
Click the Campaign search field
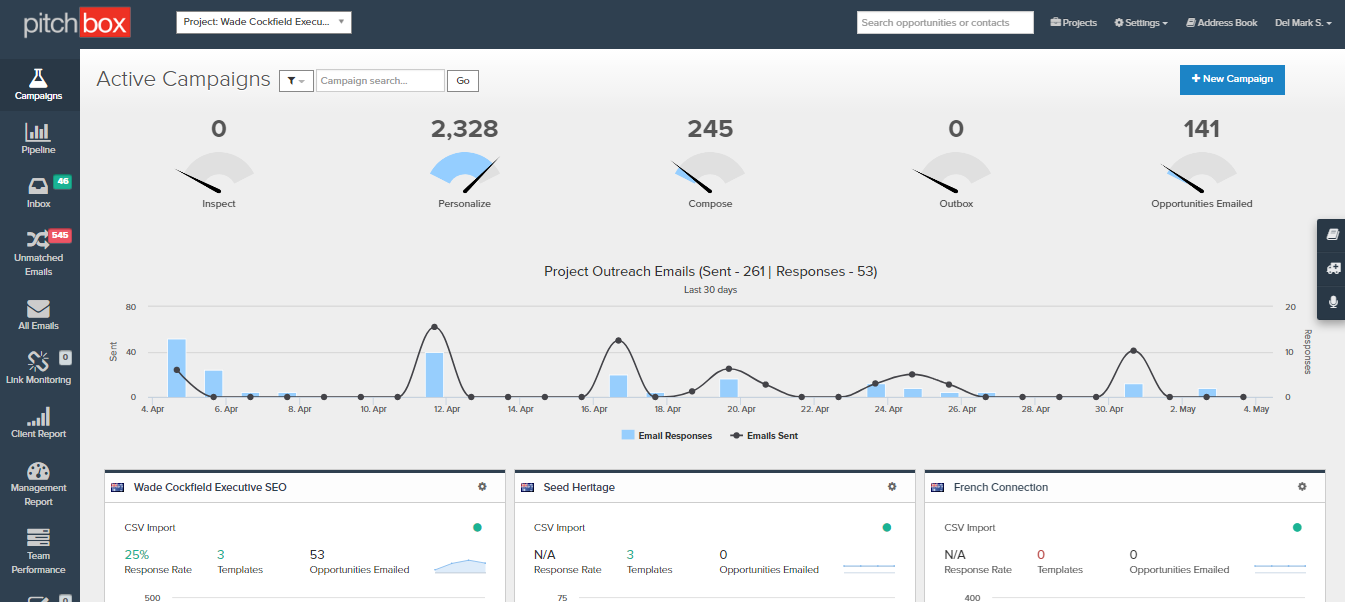[380, 81]
